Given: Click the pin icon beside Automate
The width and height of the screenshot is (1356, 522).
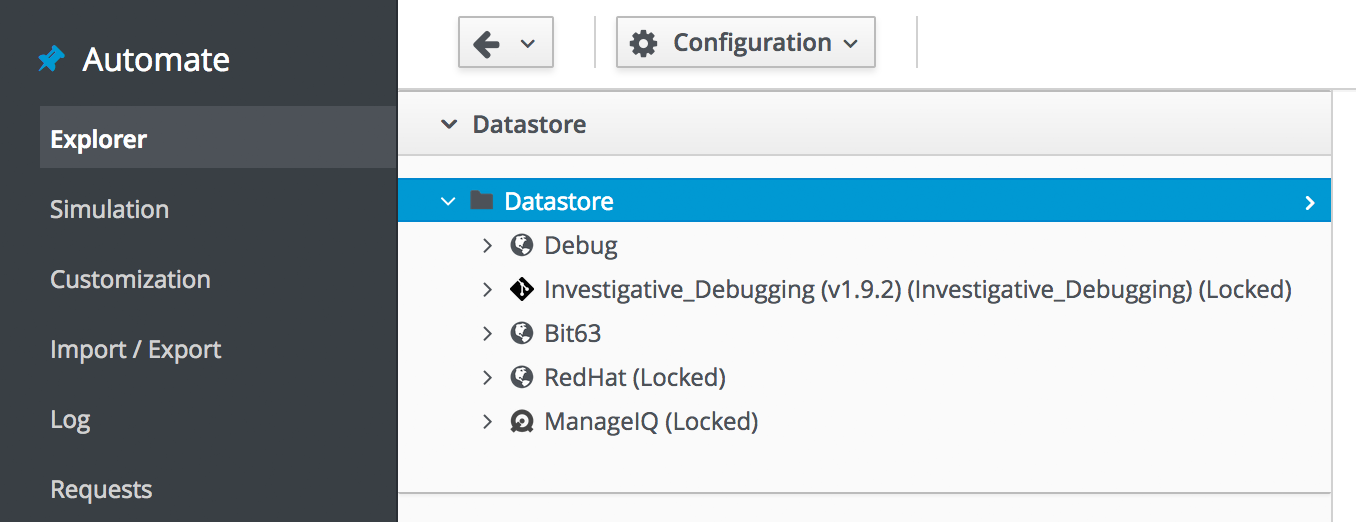Looking at the screenshot, I should (51, 60).
